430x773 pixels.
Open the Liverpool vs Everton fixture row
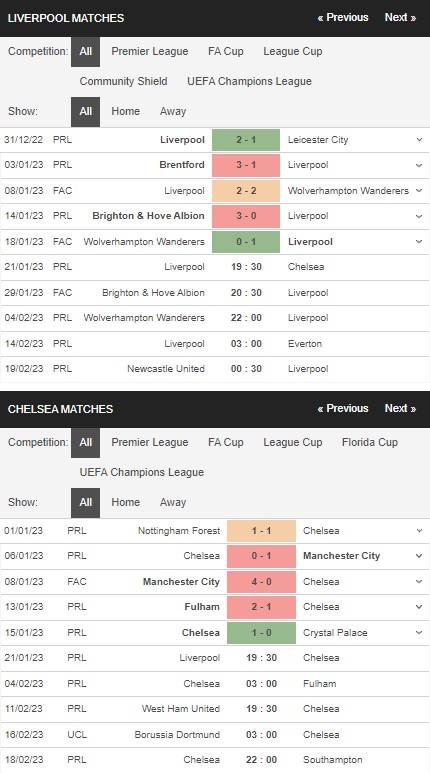tap(215, 344)
